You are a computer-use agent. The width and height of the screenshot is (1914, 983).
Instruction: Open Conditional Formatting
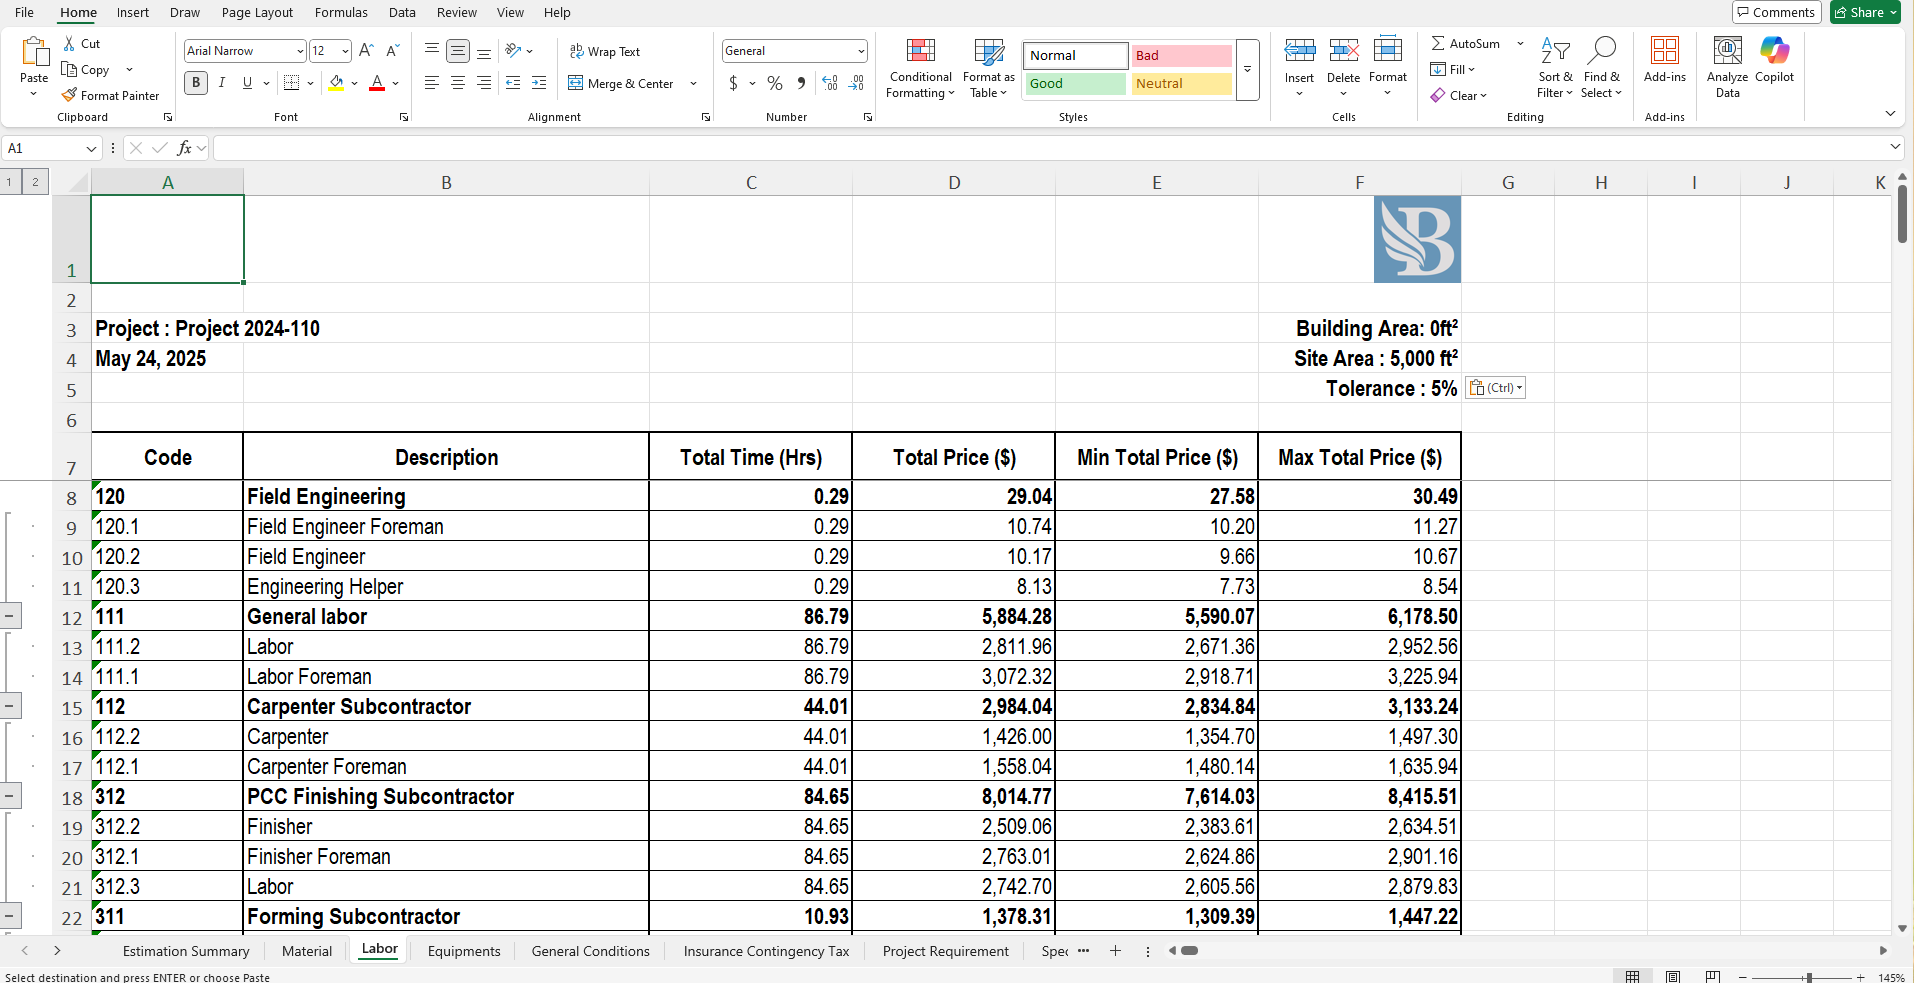920,68
